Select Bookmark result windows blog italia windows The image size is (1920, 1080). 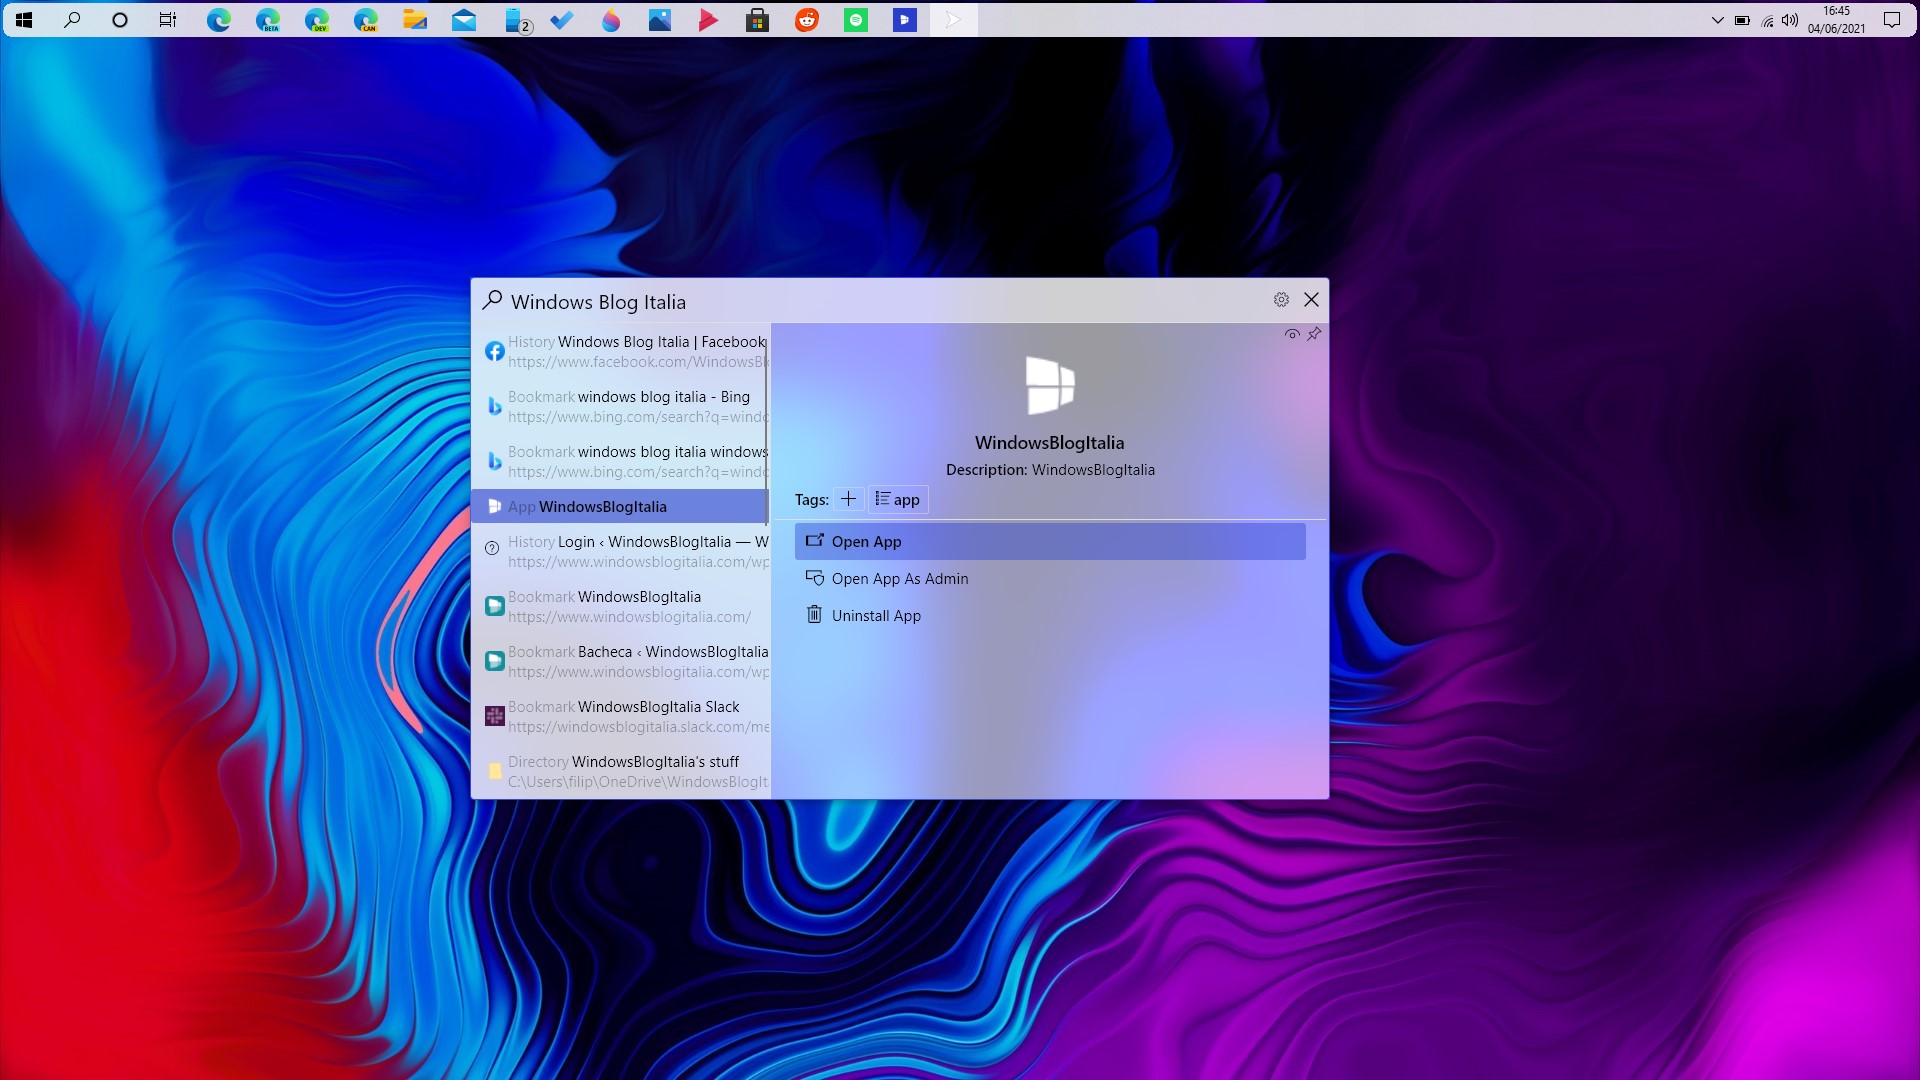point(620,461)
